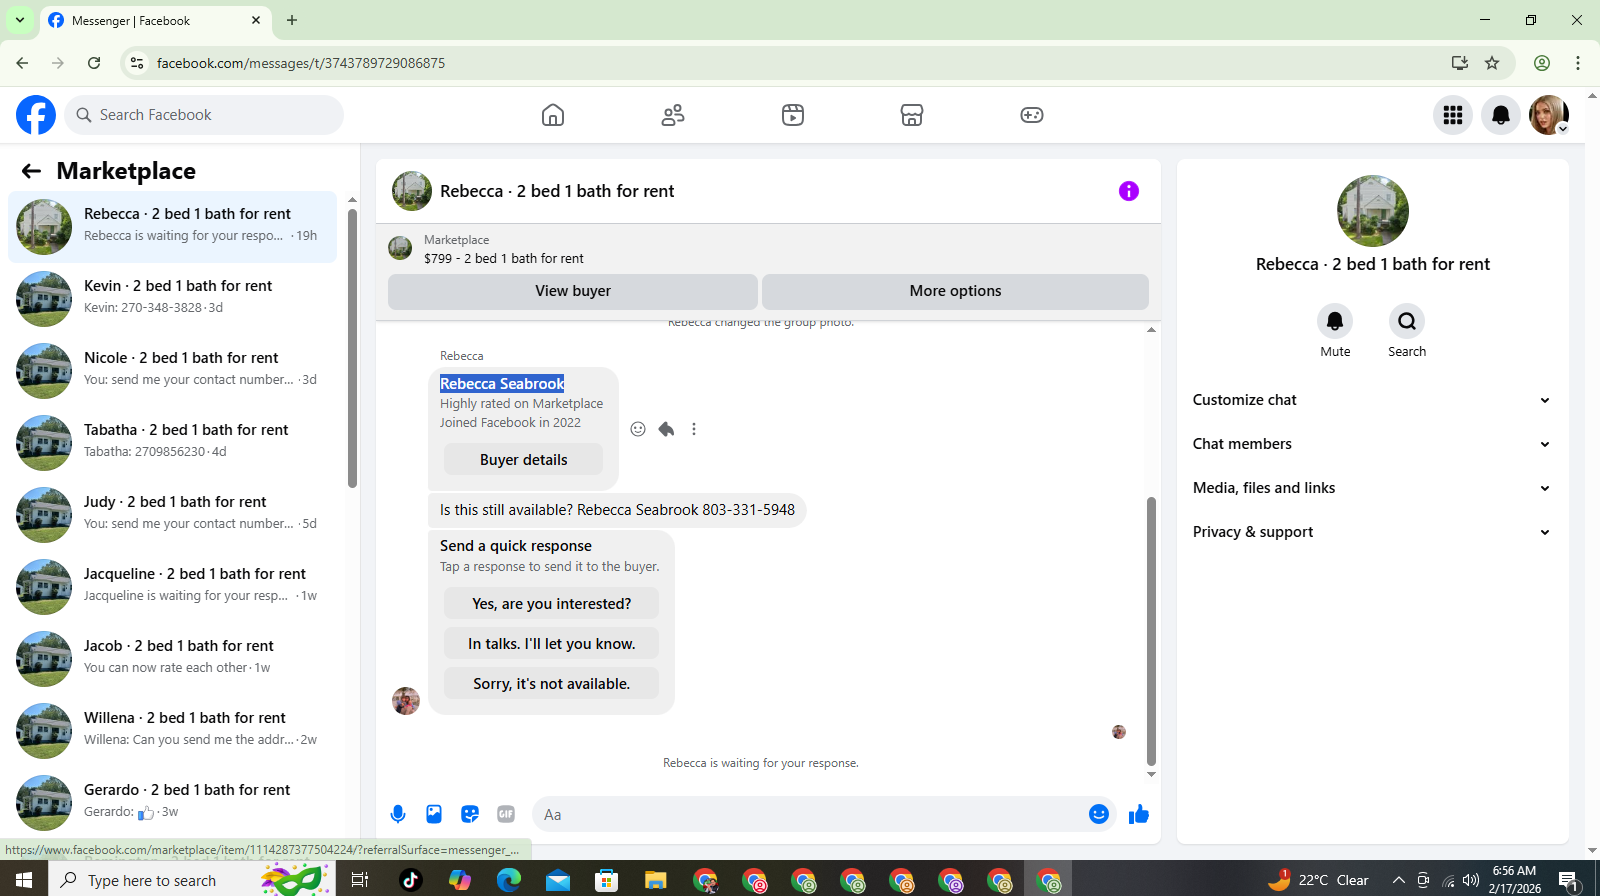1600x896 pixels.
Task: Send a voice clip with microphone icon
Action: [x=398, y=814]
